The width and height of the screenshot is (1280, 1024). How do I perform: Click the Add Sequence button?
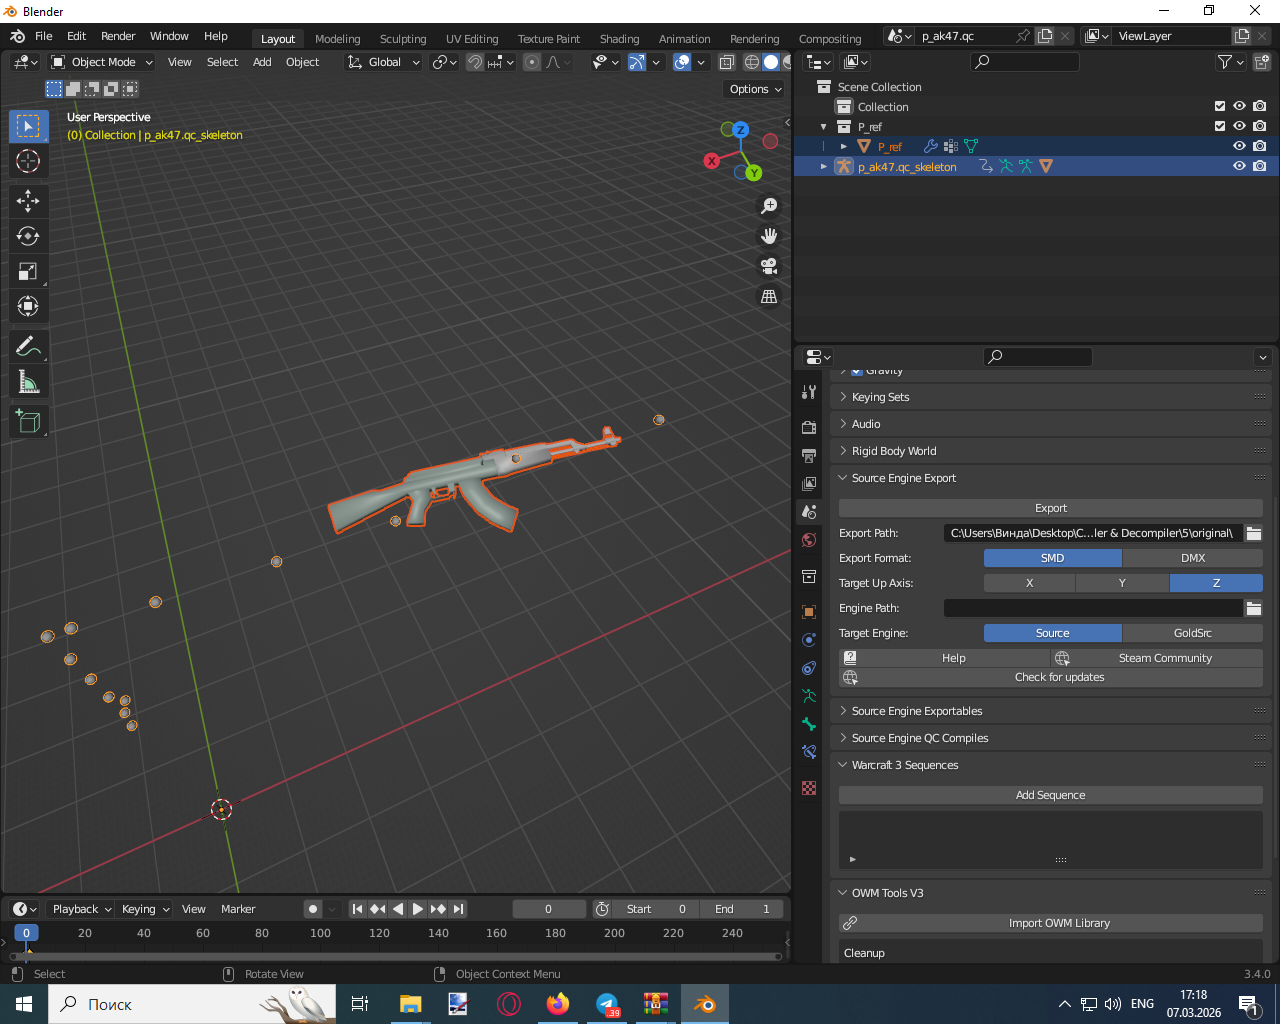1050,795
